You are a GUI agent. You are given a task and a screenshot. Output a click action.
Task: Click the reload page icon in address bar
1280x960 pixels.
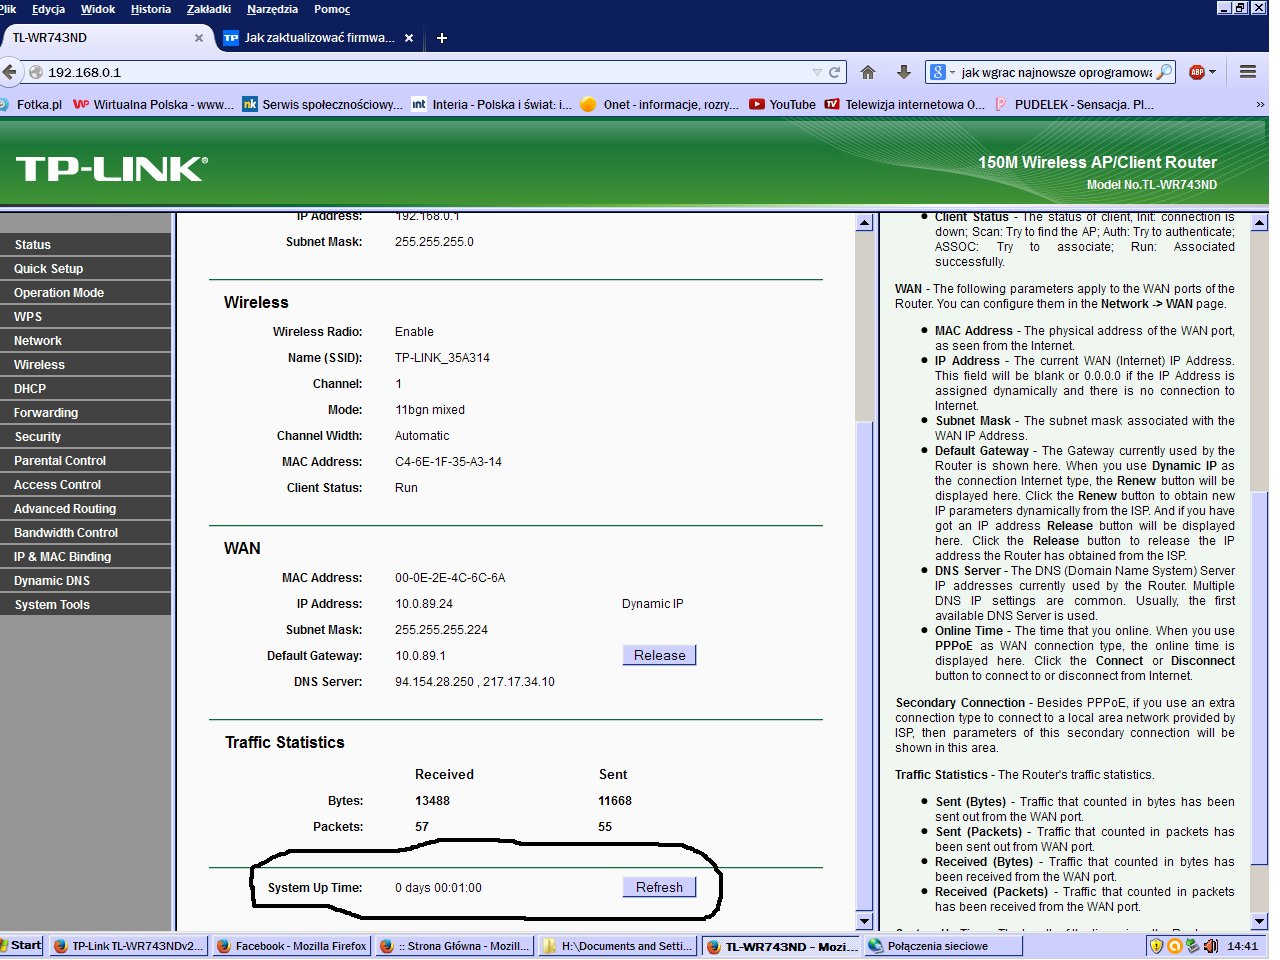[835, 72]
